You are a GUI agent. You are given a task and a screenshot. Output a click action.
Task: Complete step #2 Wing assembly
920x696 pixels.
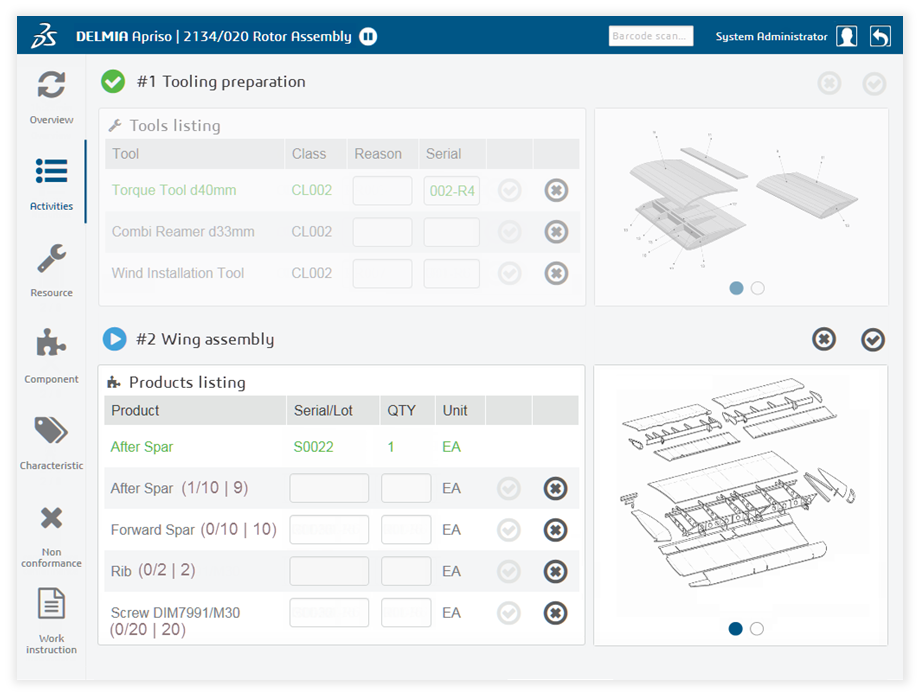(x=872, y=339)
